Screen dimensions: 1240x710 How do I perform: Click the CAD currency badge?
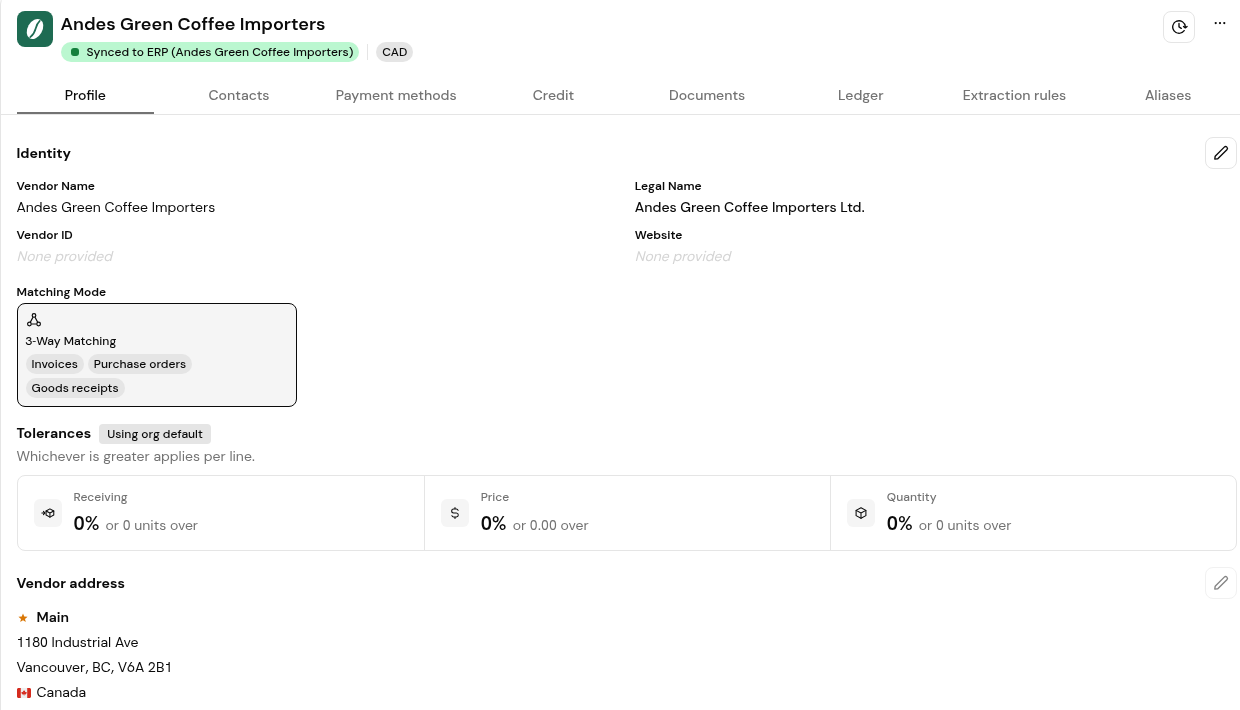[x=395, y=52]
